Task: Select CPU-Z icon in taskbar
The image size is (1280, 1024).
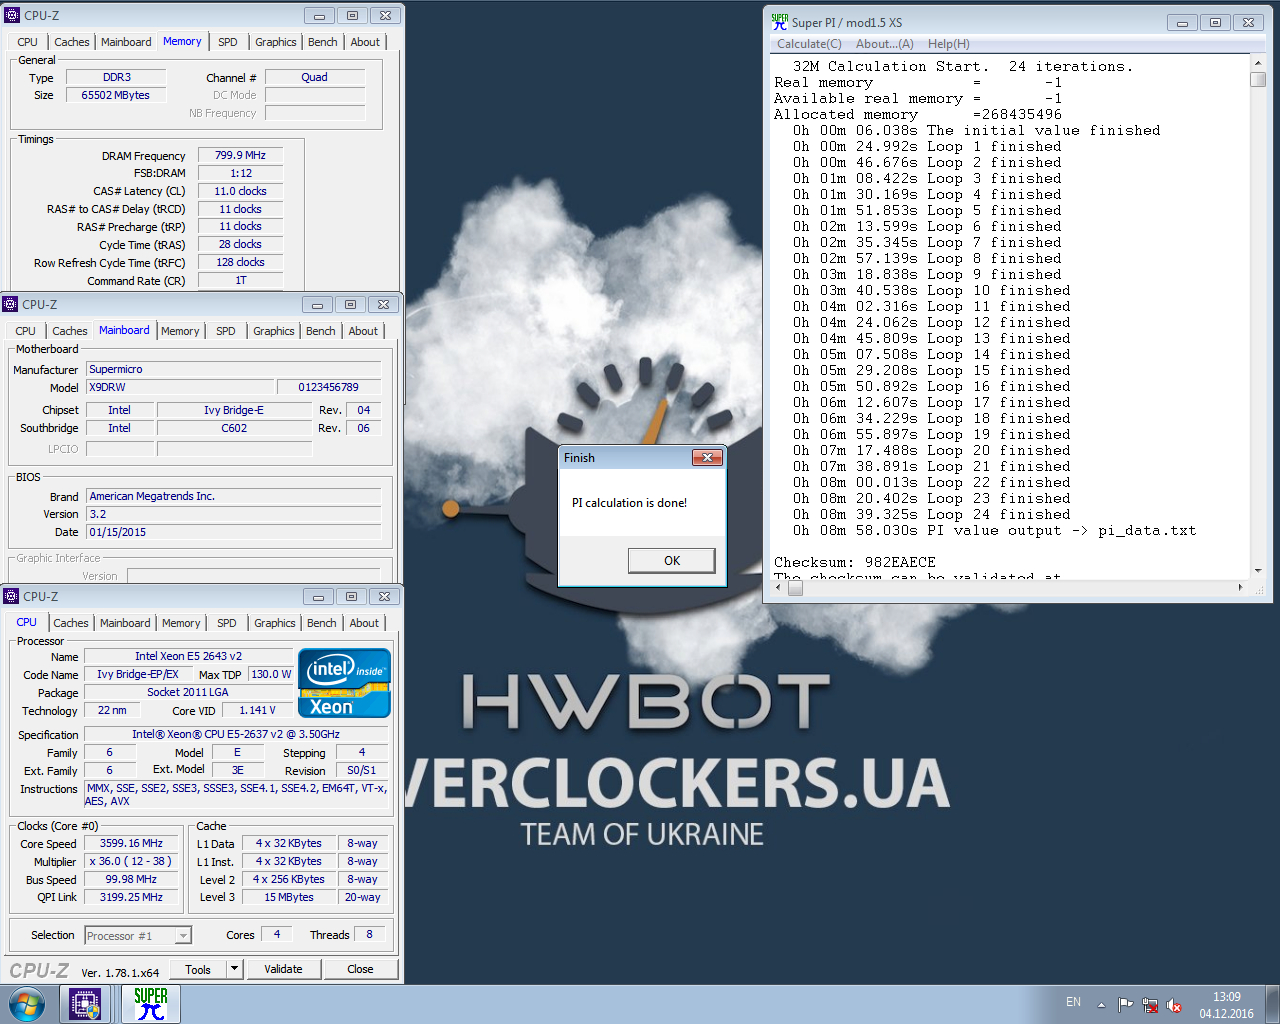Action: click(x=85, y=1004)
